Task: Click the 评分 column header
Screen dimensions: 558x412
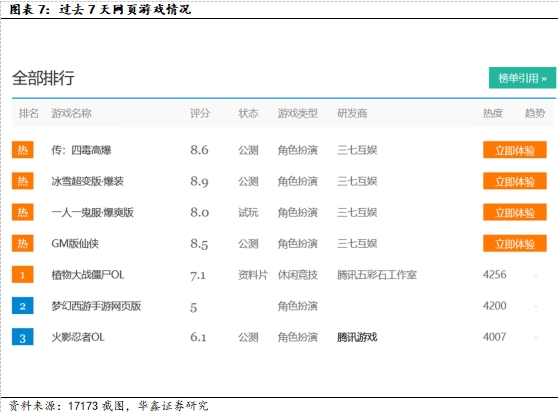Action: [200, 113]
